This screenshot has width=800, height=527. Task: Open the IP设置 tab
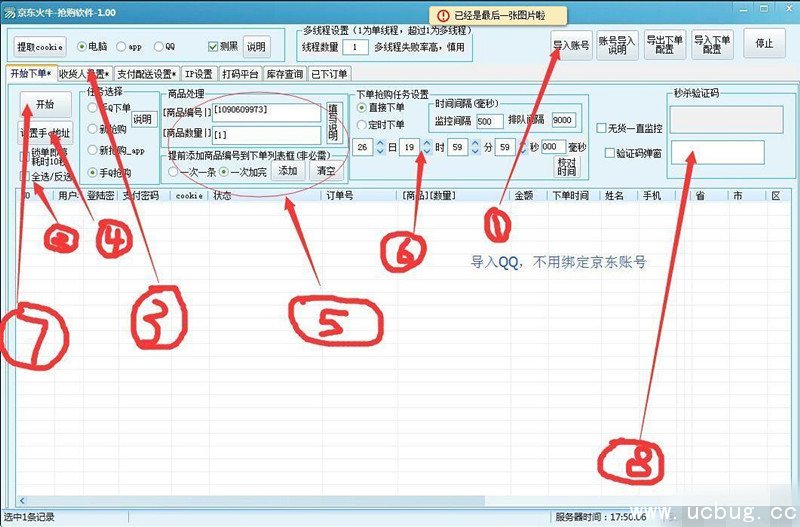coord(198,73)
